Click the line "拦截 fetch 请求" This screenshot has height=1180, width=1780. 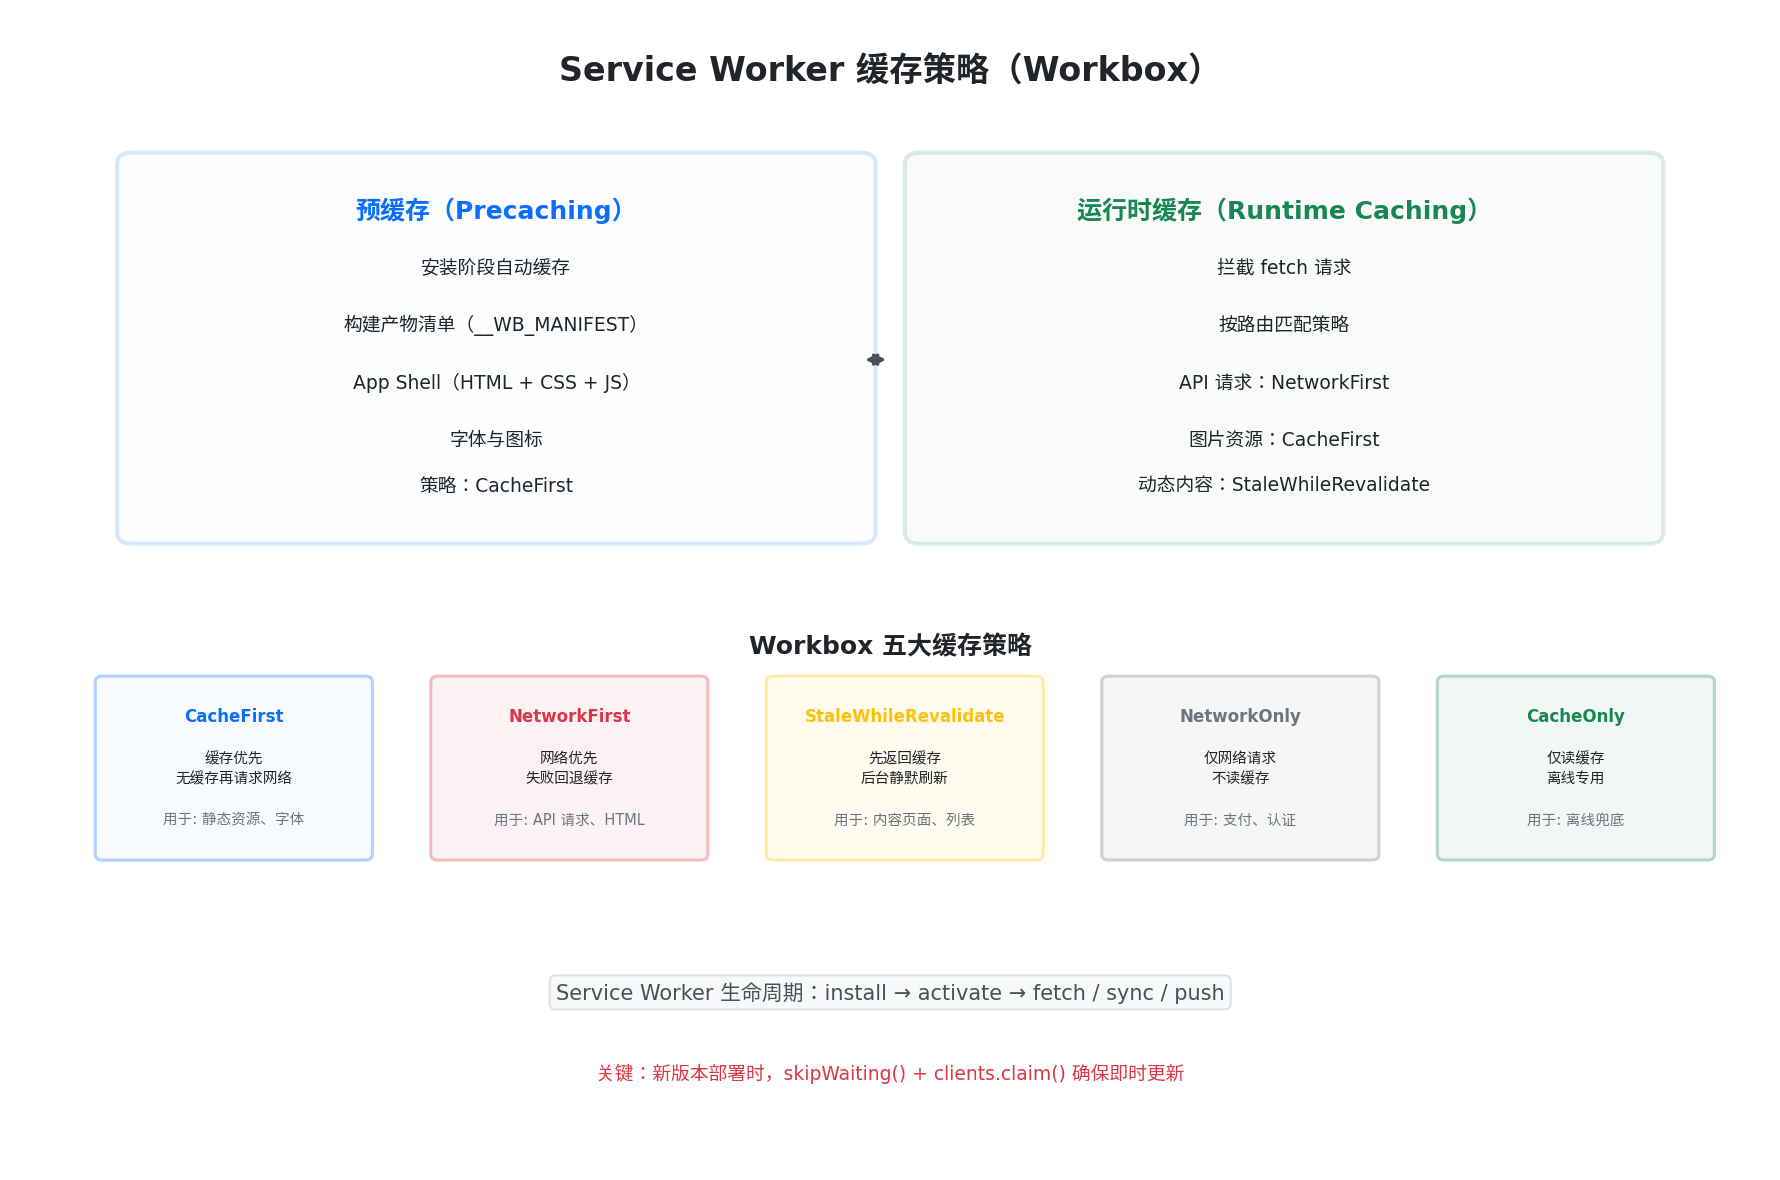pos(1284,267)
